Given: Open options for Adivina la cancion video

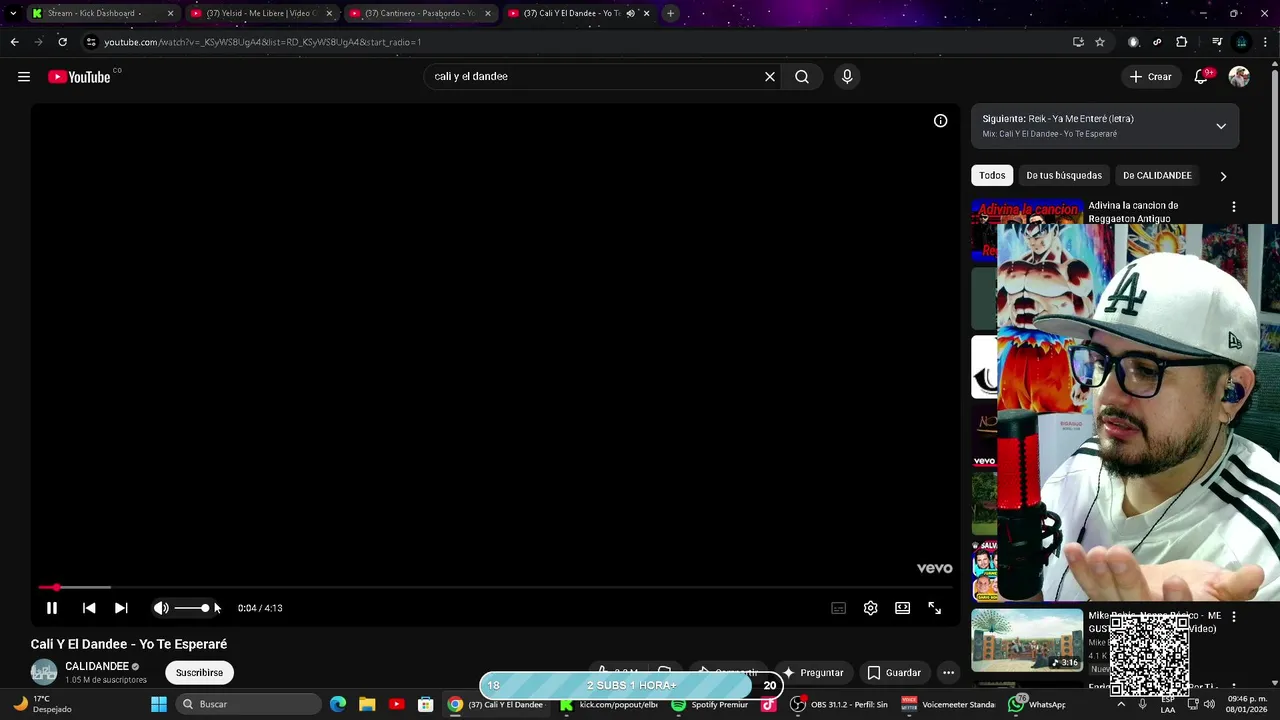Looking at the screenshot, I should (x=1233, y=207).
